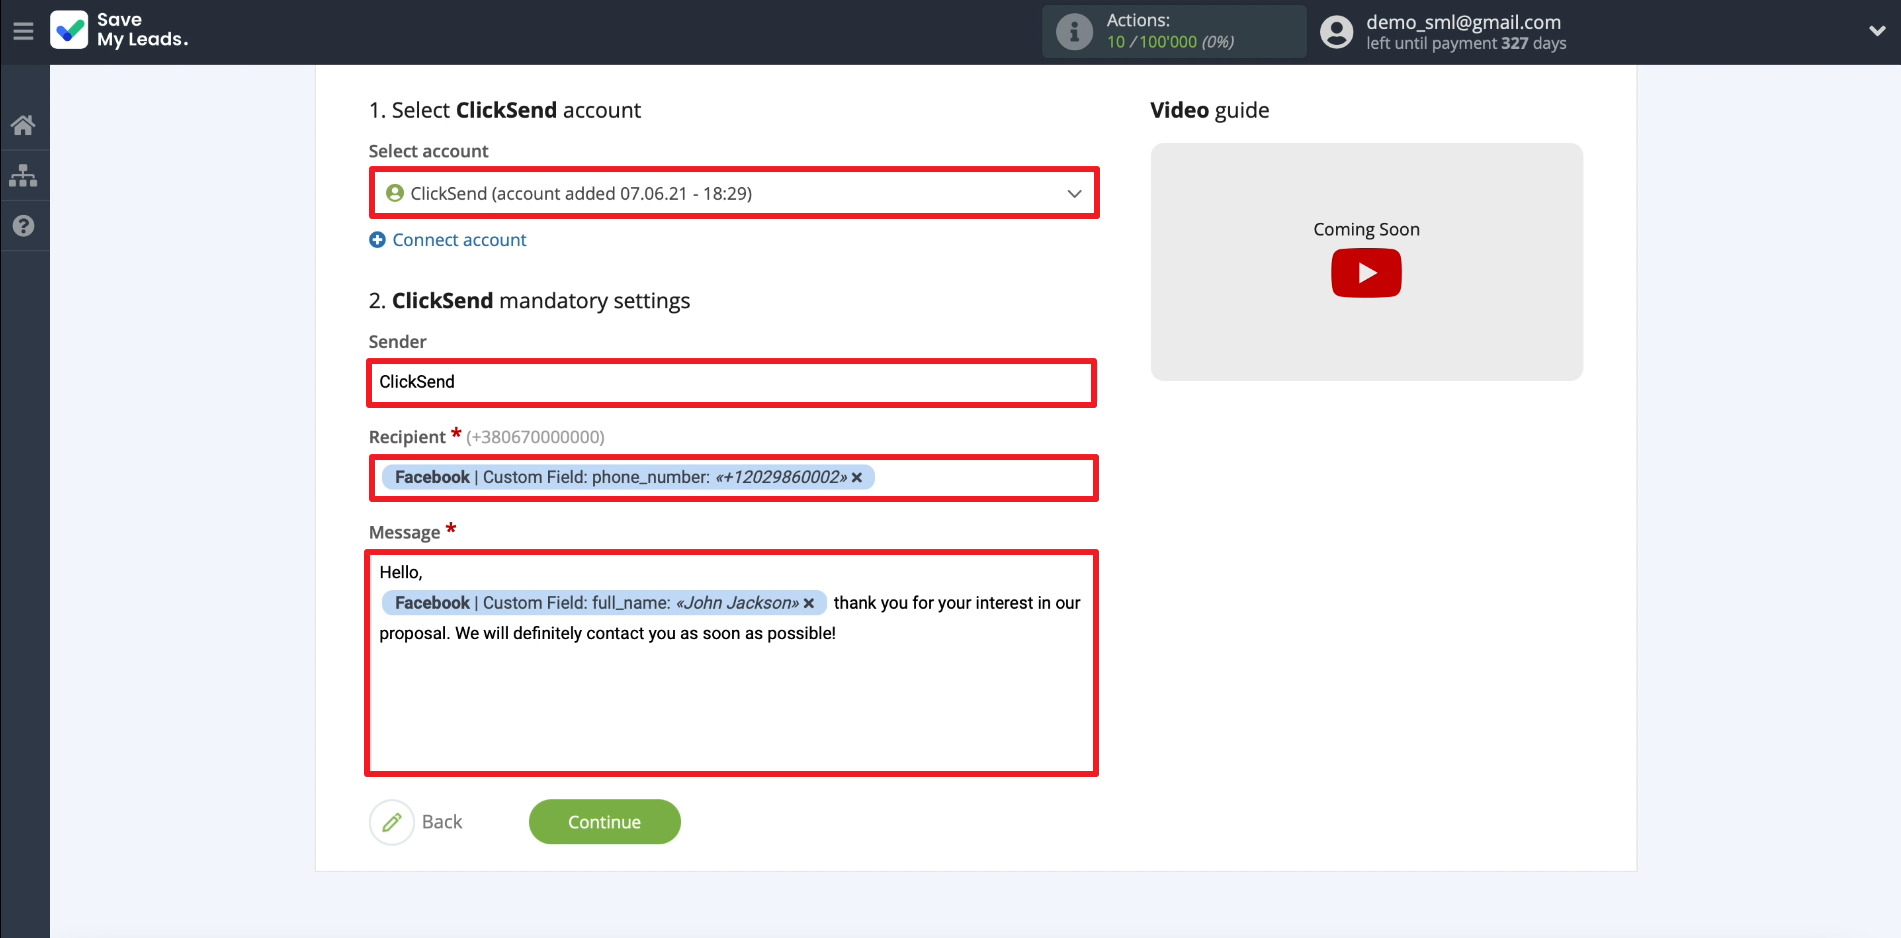
Task: Remove the full_name tag from Message
Action: 809,603
